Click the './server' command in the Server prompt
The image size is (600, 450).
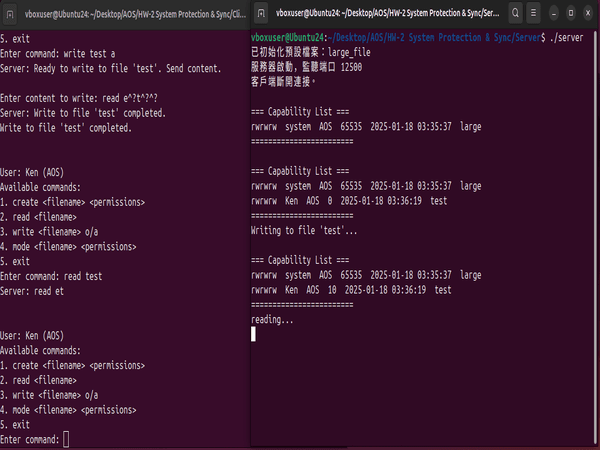pyautogui.click(x=566, y=38)
